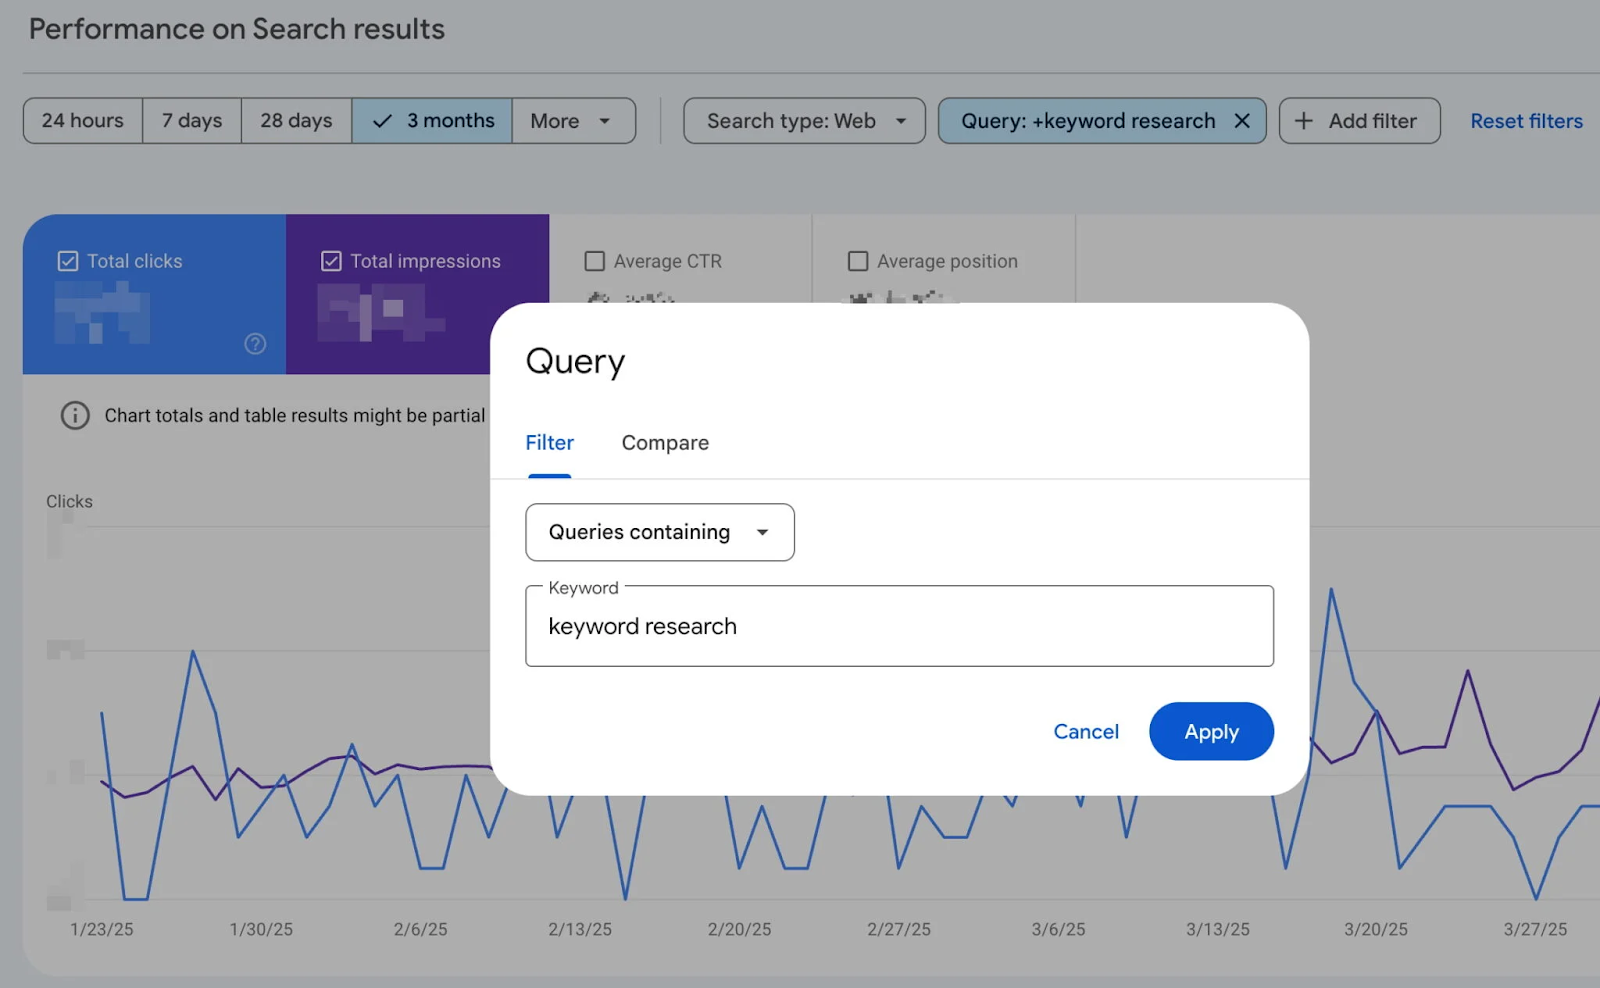The height and width of the screenshot is (988, 1600).
Task: Enable the Average CTR metric
Action: (x=594, y=260)
